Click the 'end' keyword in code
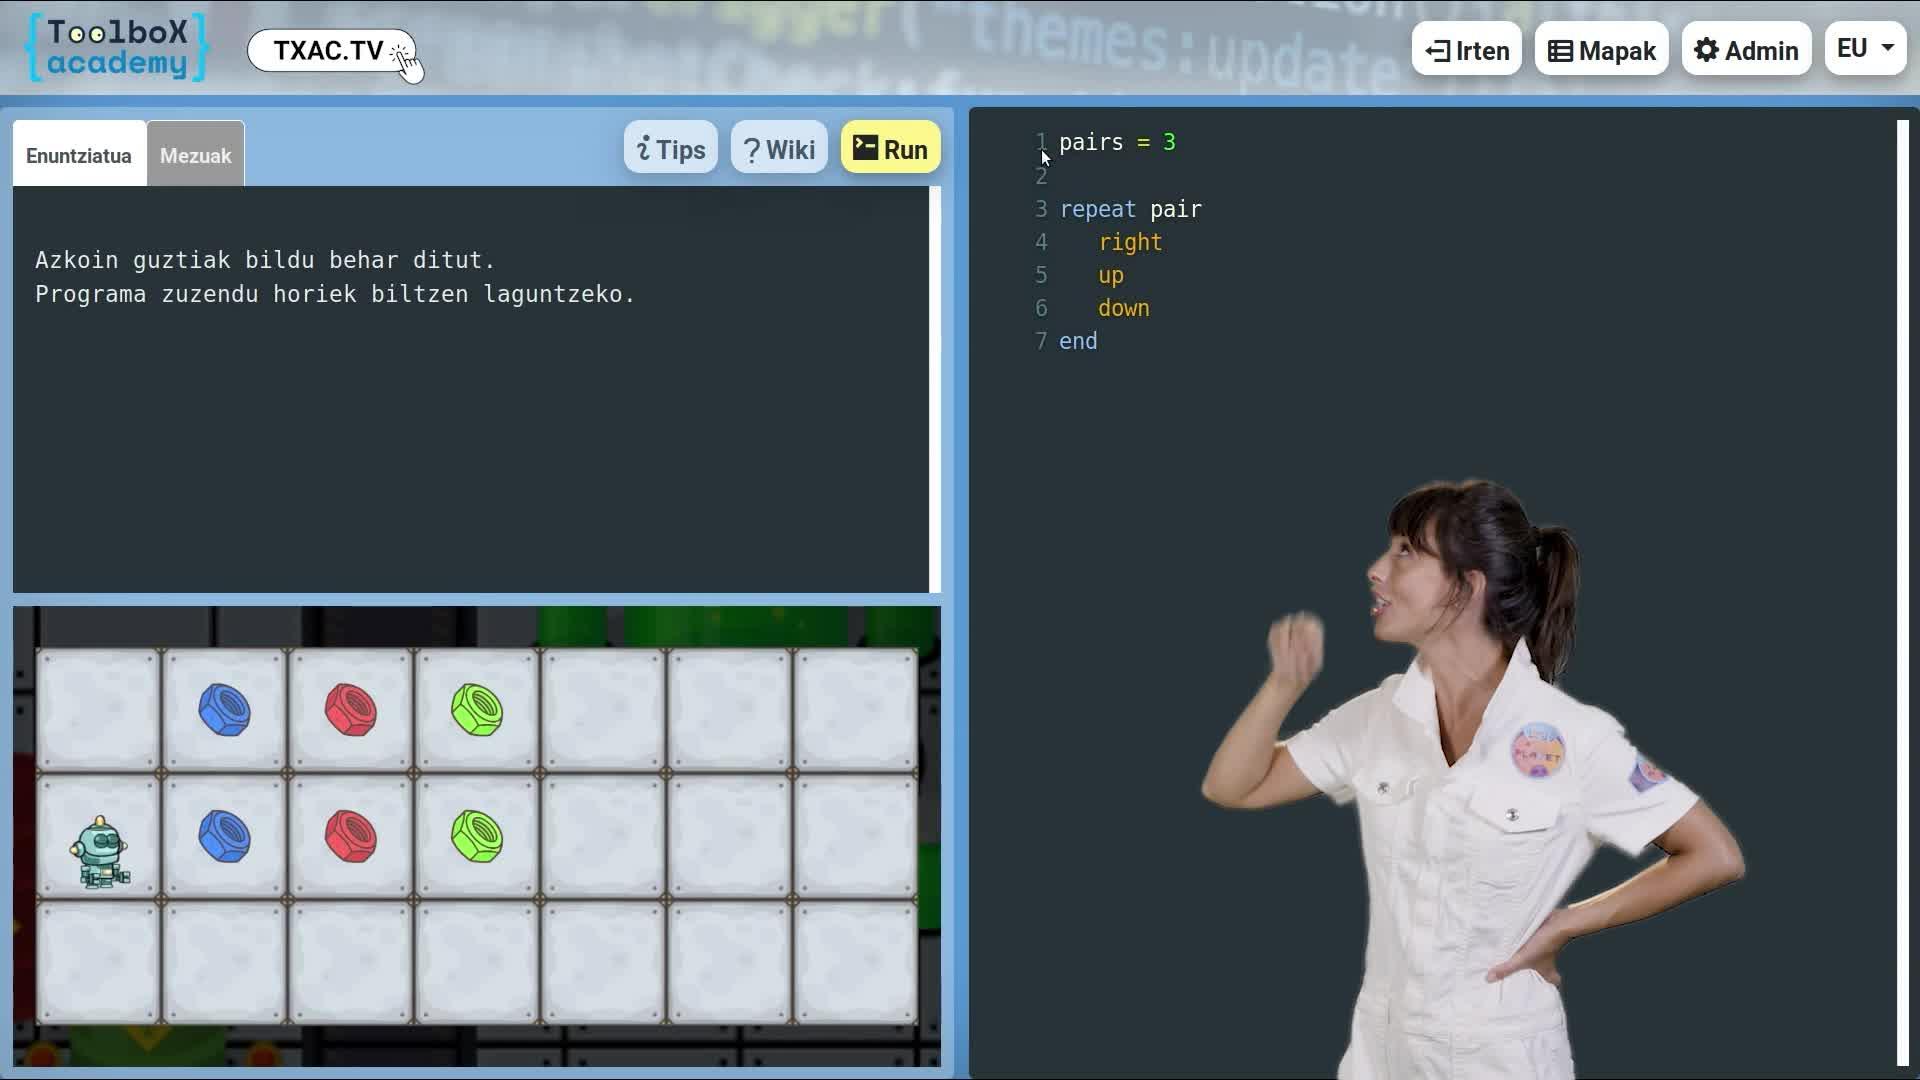The image size is (1920, 1080). [1078, 341]
